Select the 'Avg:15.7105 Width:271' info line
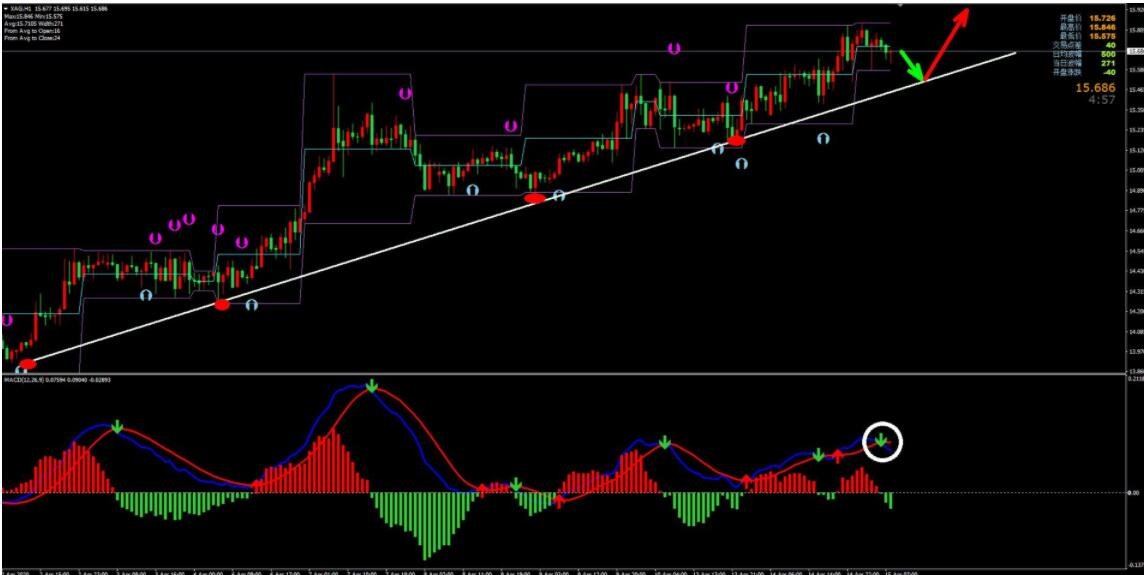The image size is (1144, 575). pyautogui.click(x=33, y=22)
